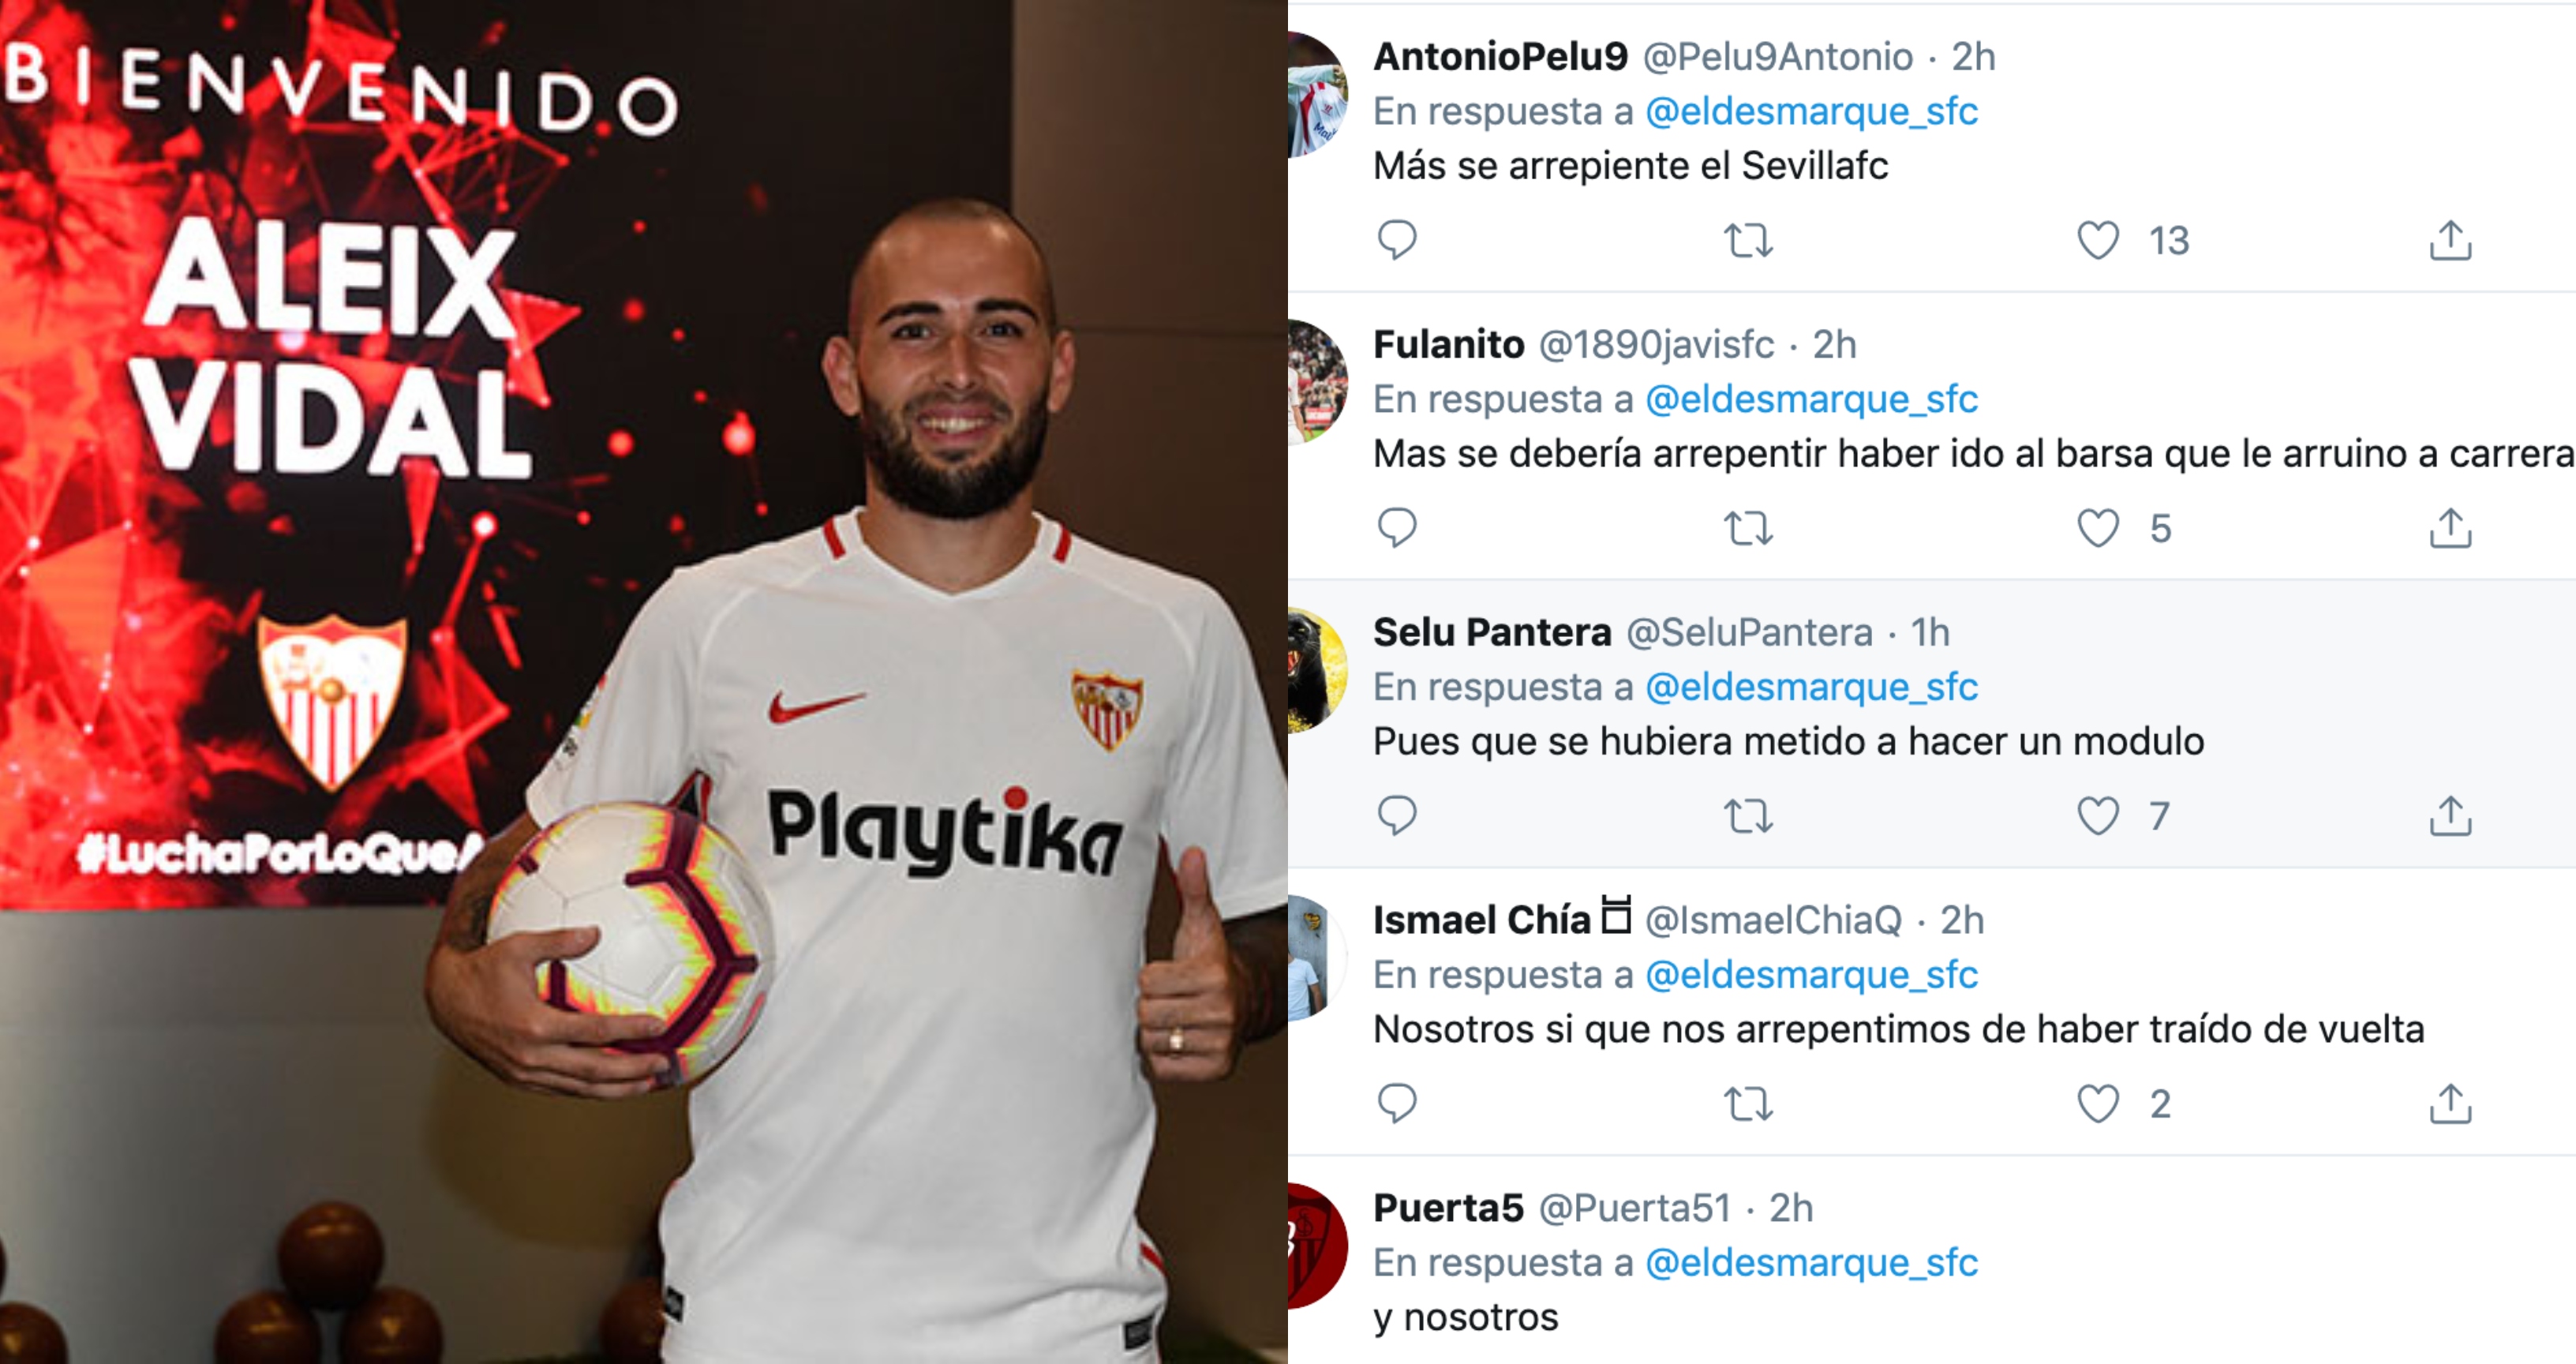Open the Ismael Chía profile name

(x=1481, y=920)
